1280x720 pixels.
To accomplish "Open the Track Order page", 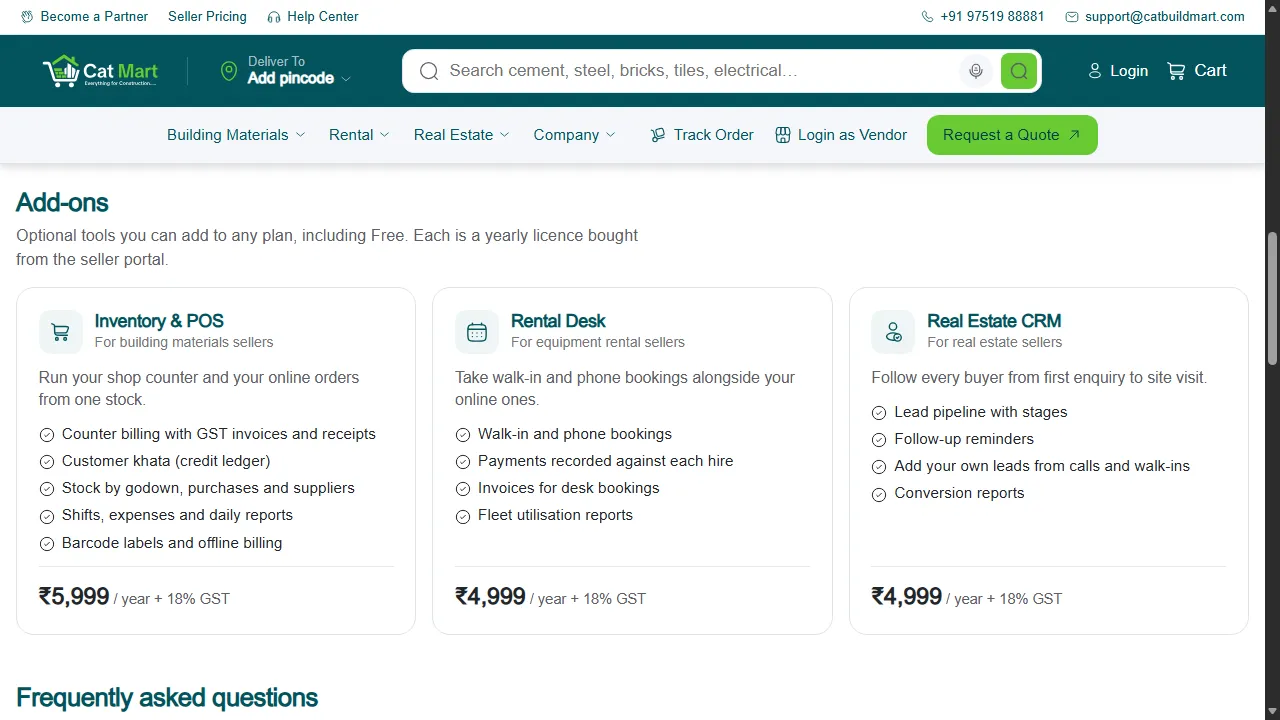I will pyautogui.click(x=702, y=135).
